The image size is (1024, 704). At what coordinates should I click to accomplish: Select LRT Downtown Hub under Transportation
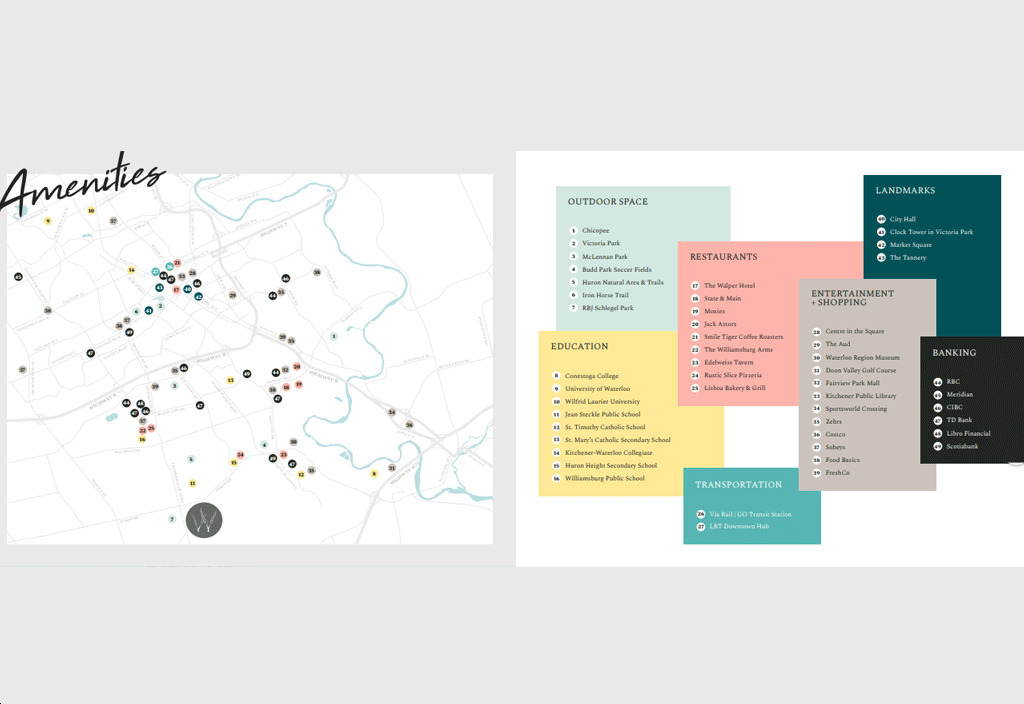tap(739, 526)
